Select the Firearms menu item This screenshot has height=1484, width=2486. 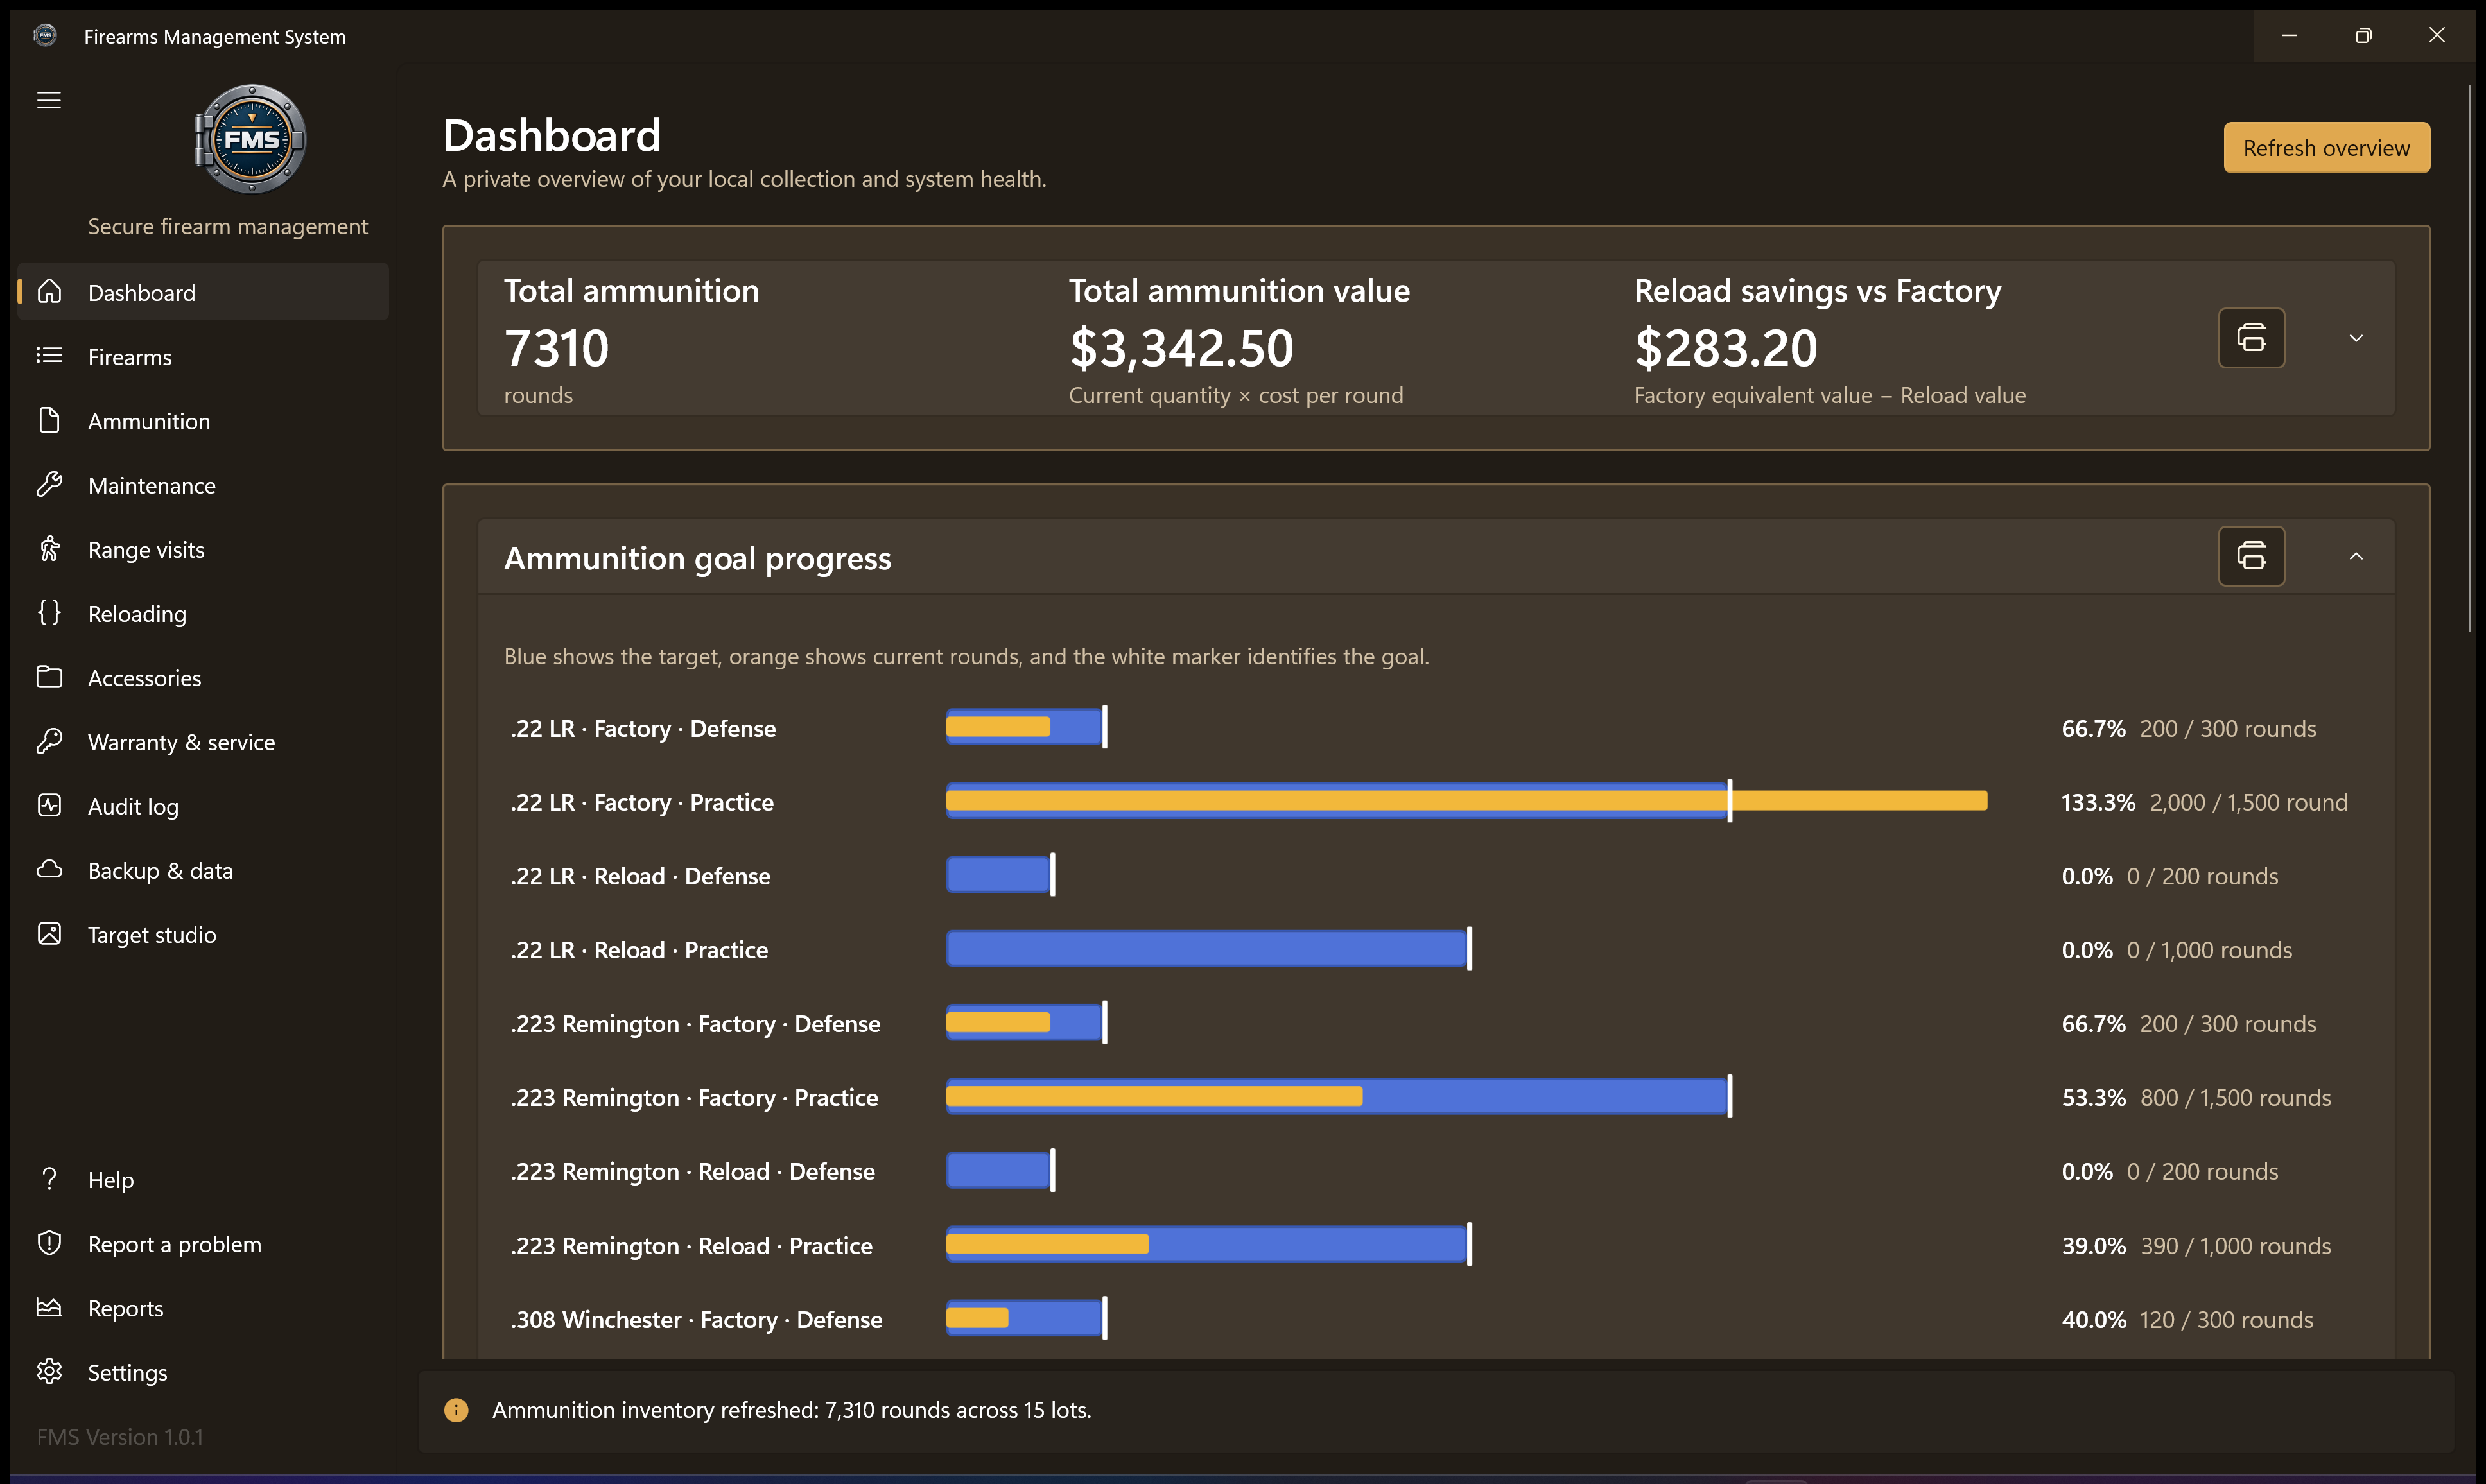click(x=203, y=357)
